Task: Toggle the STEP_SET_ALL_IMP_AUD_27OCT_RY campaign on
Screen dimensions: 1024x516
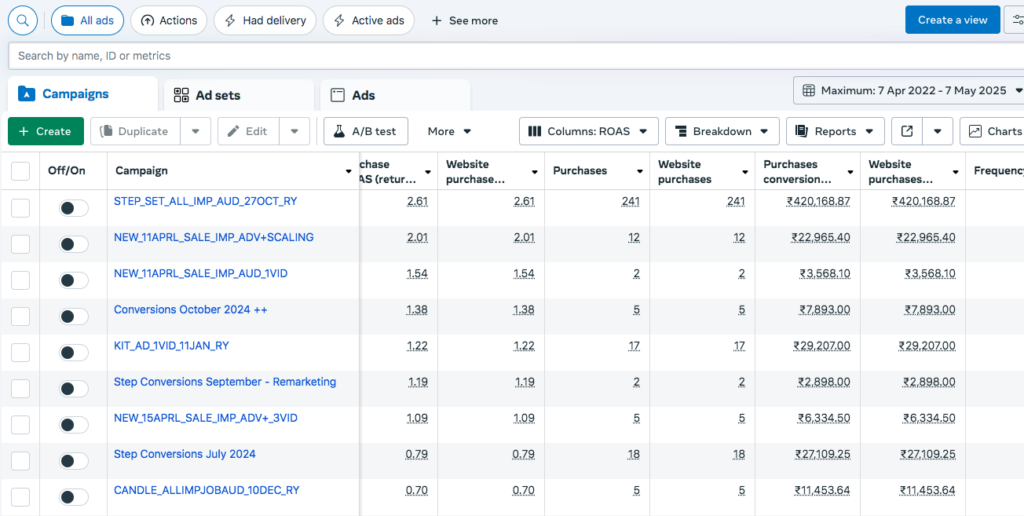Action: (x=73, y=208)
